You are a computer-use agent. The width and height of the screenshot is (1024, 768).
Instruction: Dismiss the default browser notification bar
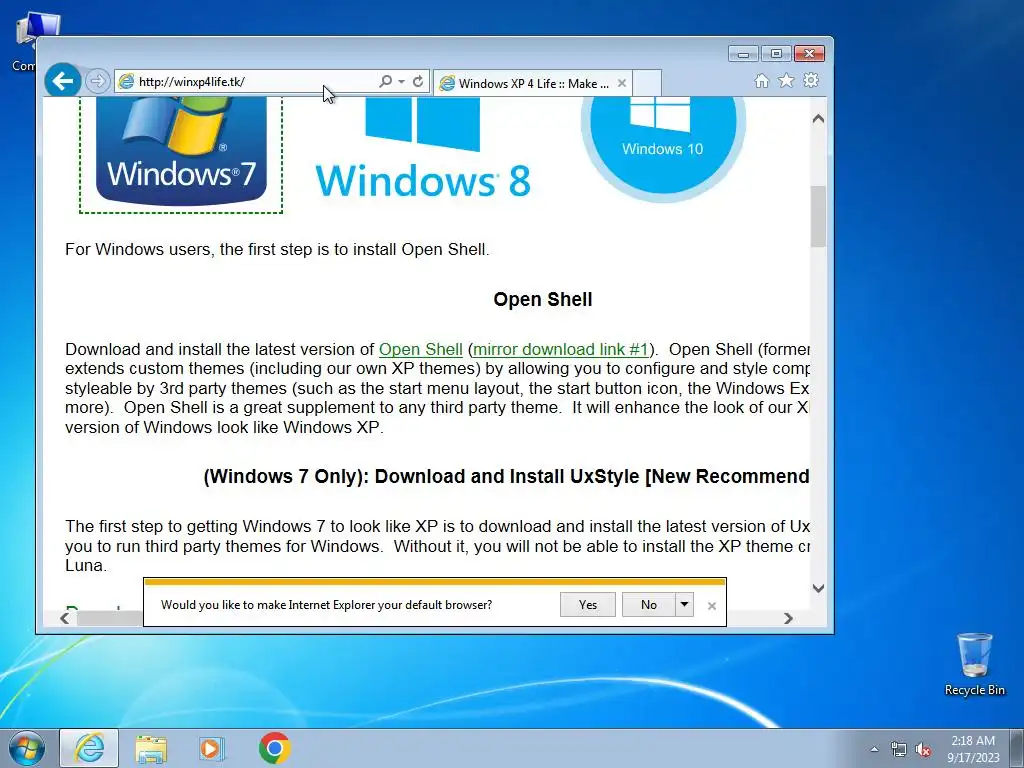[712, 606]
